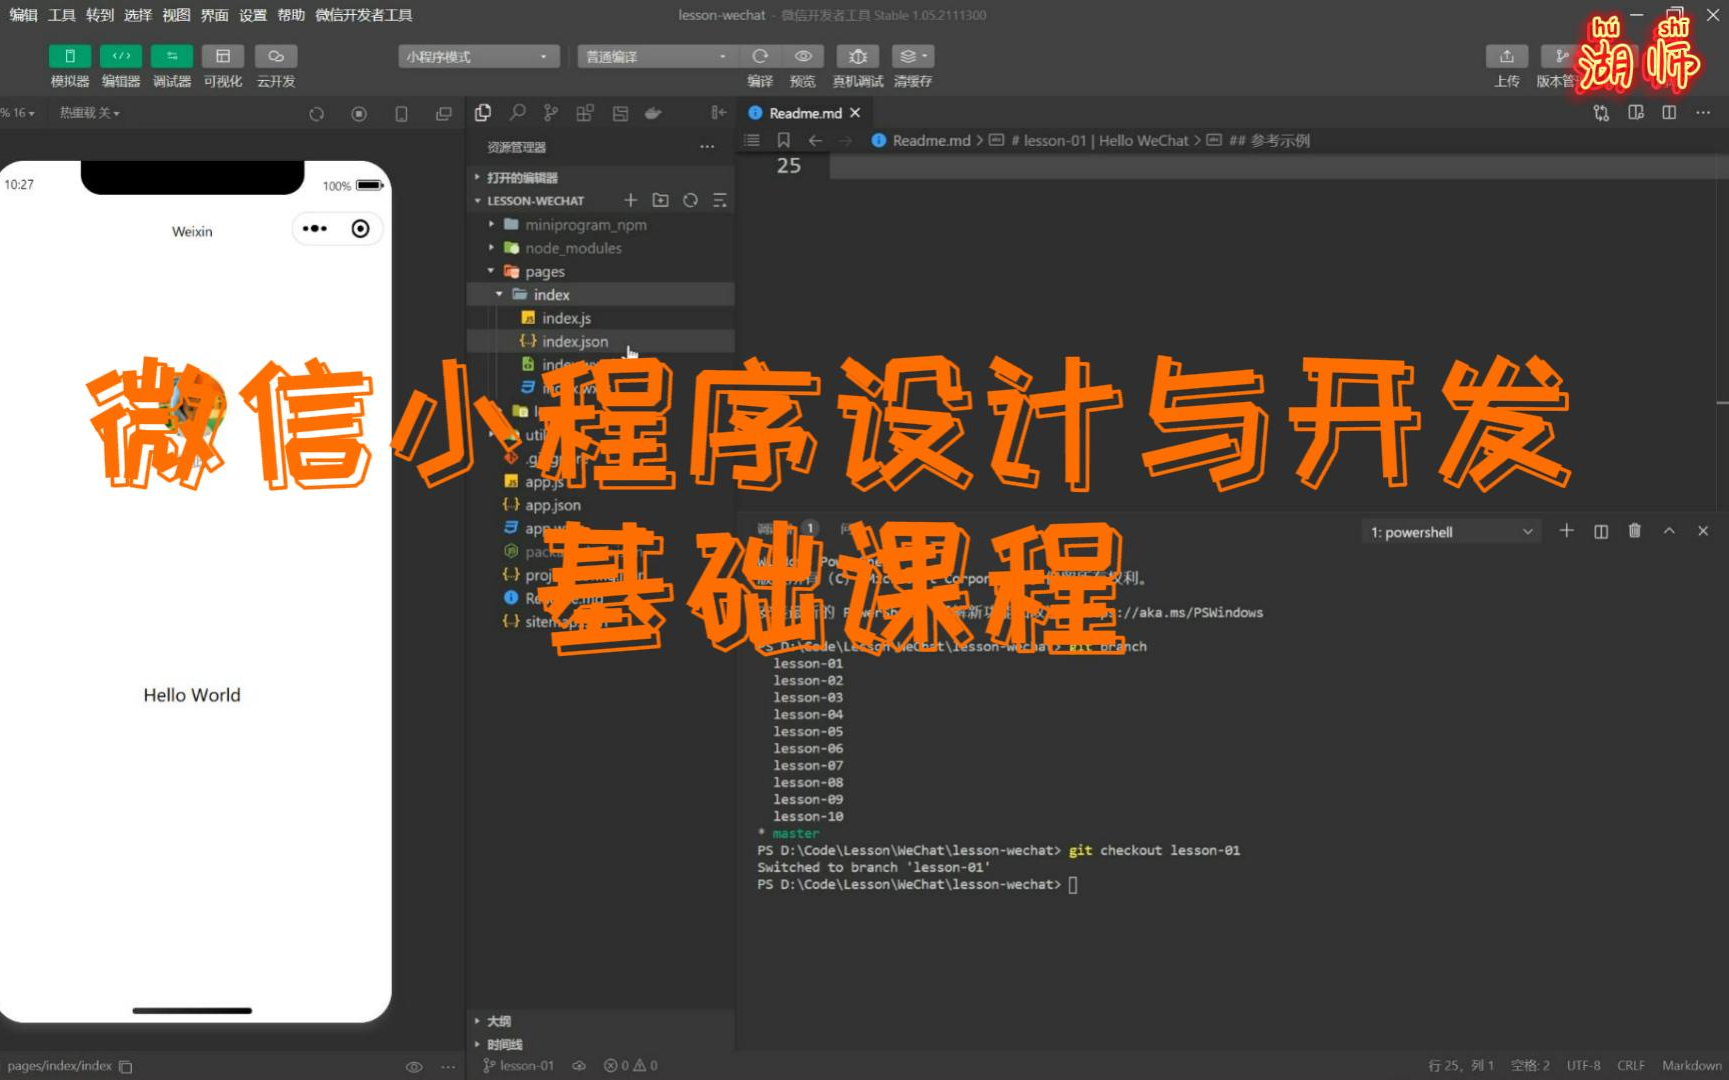The image size is (1729, 1080).
Task: Open the 小程序模式 mode dropdown
Action: pos(477,56)
